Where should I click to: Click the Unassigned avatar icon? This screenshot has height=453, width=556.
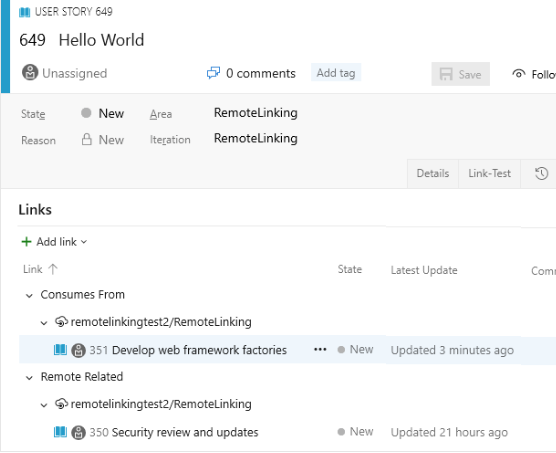pyautogui.click(x=30, y=72)
